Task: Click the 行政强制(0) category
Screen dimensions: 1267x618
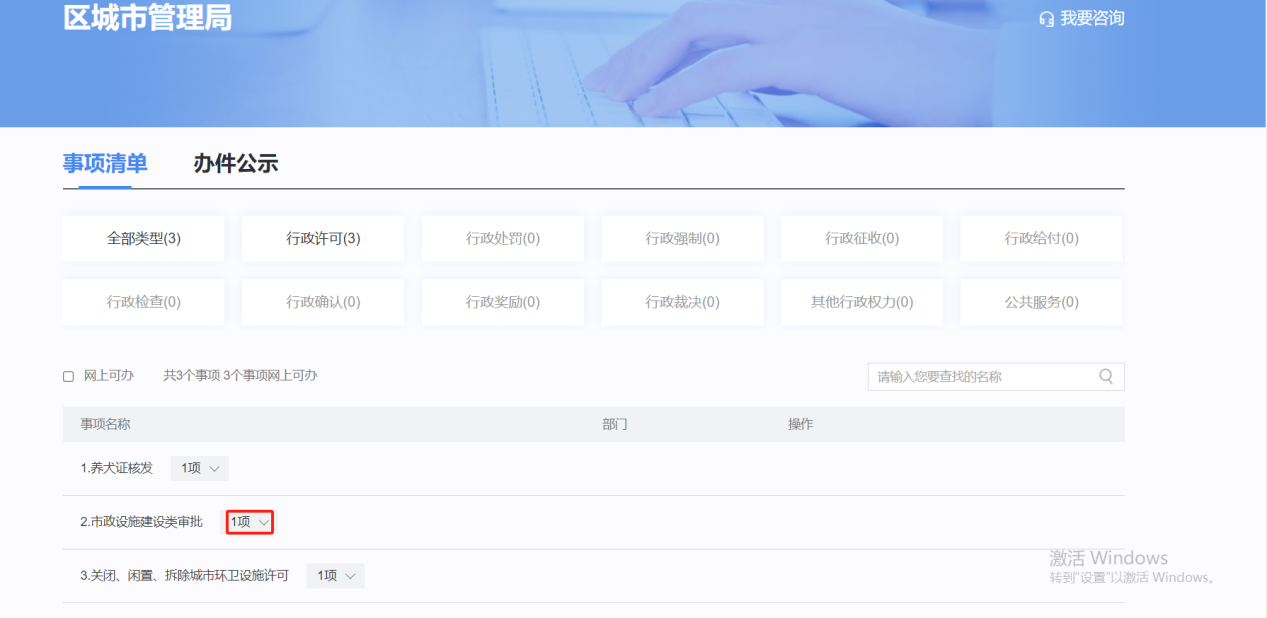Action: click(682, 238)
